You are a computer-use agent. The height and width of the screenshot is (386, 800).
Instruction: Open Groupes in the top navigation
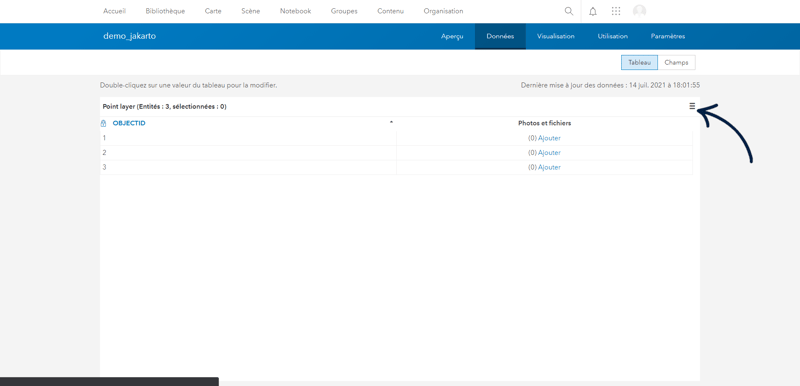point(344,11)
